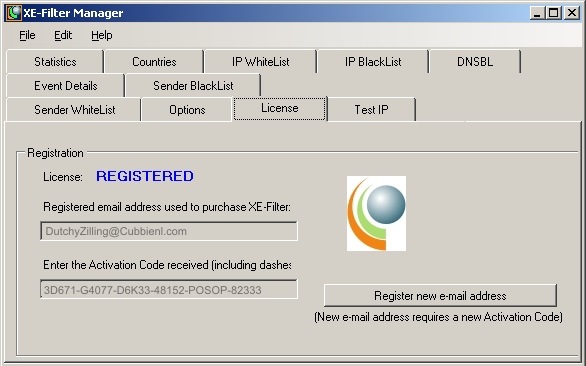The height and width of the screenshot is (366, 586).
Task: Open the Sender BlackList tab
Action: pos(193,86)
